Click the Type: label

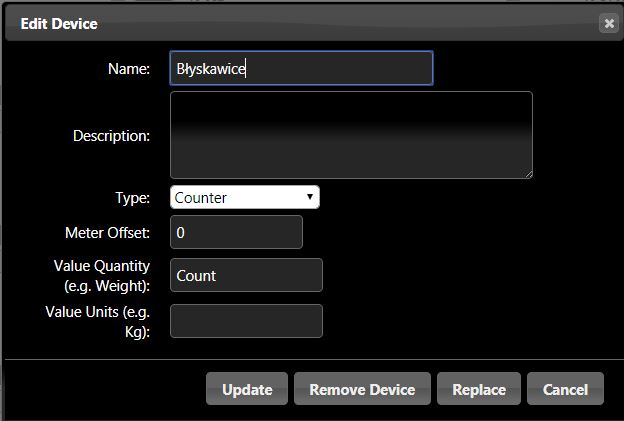click(x=133, y=198)
